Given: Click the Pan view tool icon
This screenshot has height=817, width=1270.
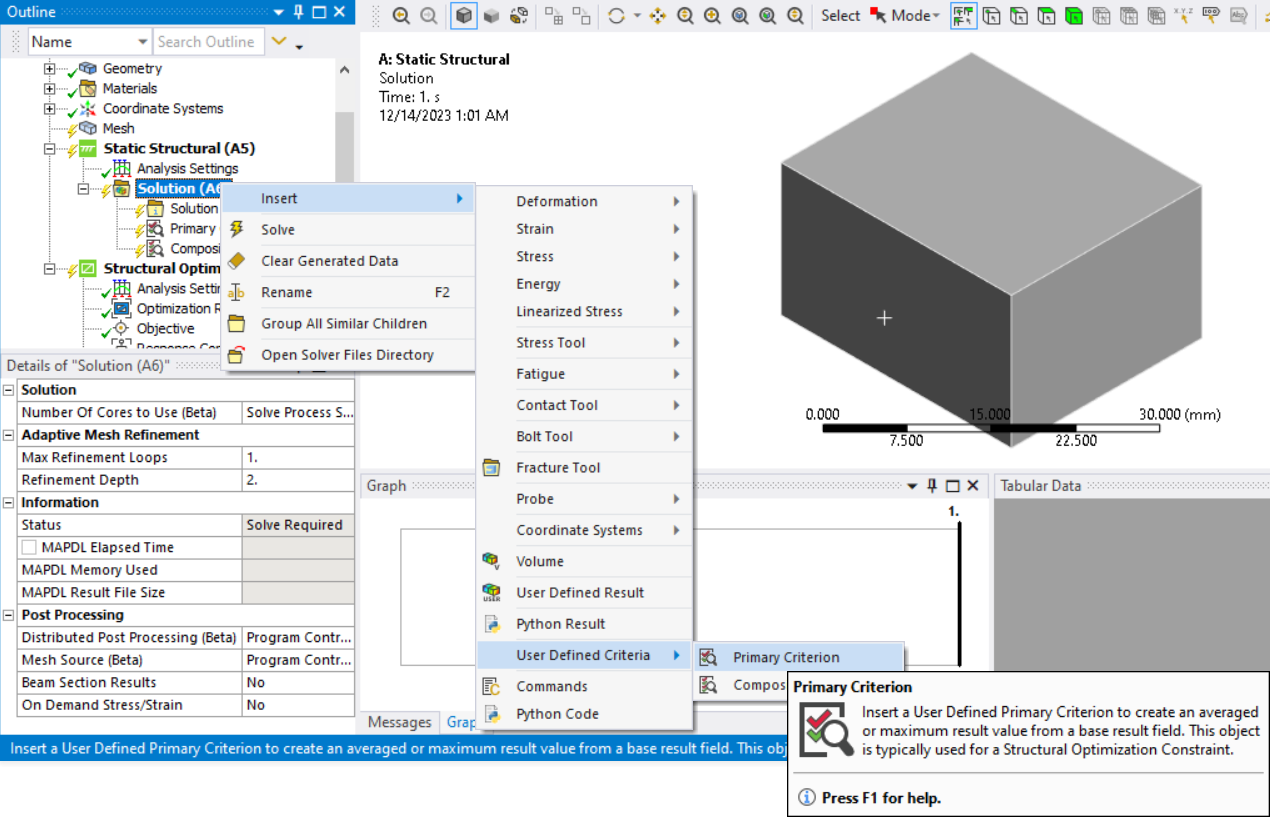Looking at the screenshot, I should (658, 15).
